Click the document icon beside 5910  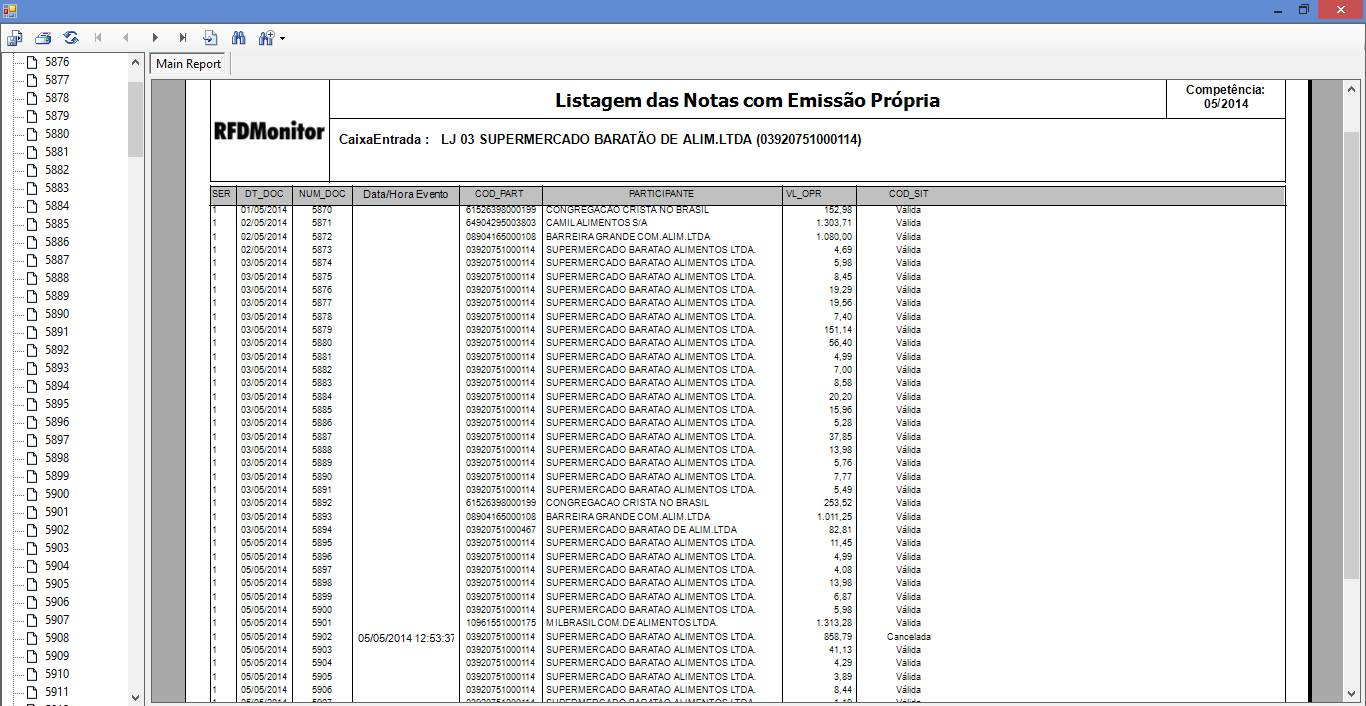(x=30, y=674)
